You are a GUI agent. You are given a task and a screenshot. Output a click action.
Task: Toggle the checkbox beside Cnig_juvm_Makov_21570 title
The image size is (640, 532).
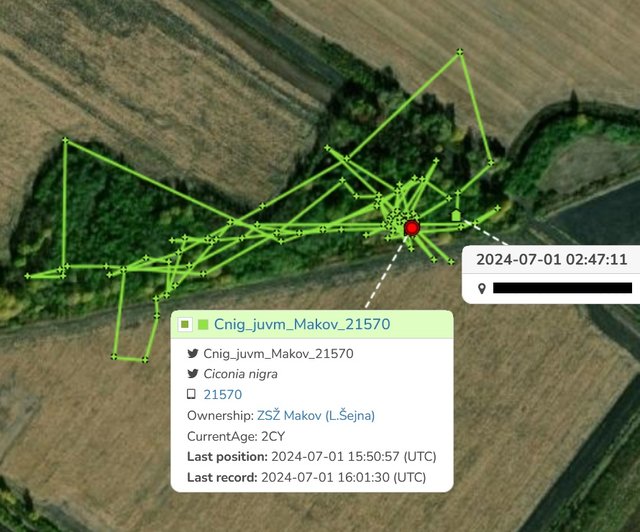pyautogui.click(x=185, y=325)
